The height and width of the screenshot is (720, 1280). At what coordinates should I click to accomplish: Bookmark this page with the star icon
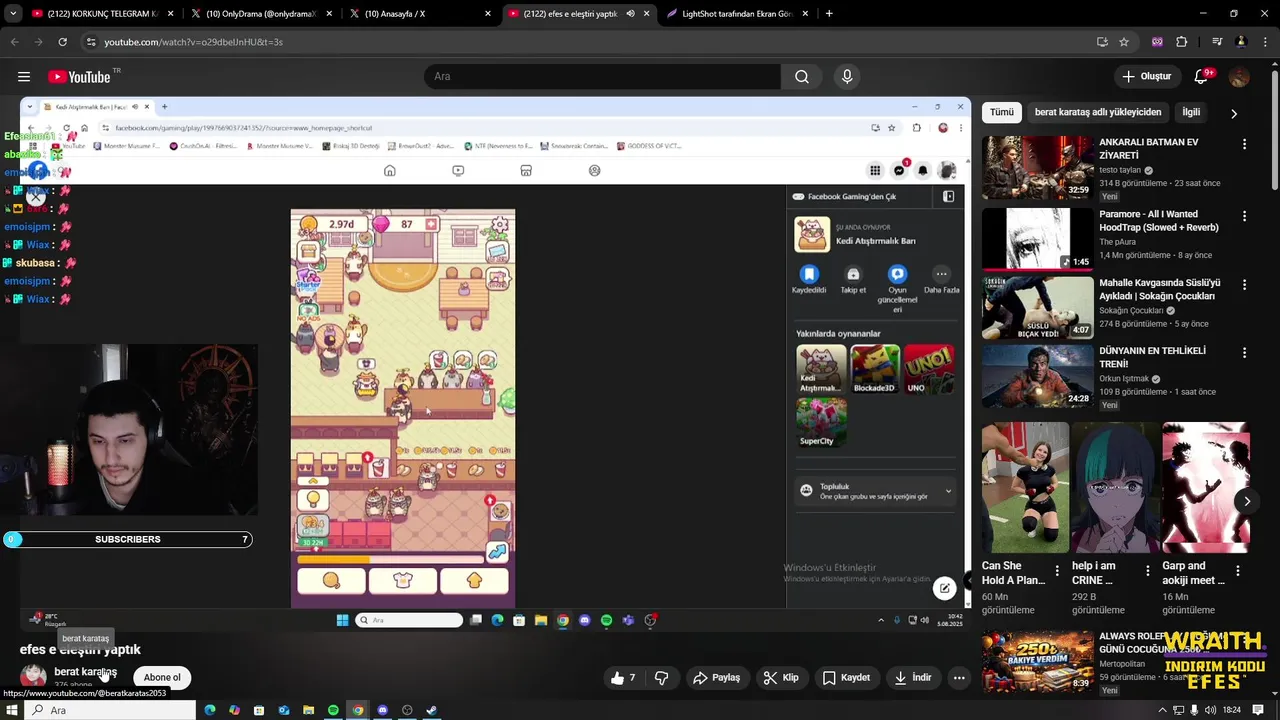pyautogui.click(x=1124, y=42)
